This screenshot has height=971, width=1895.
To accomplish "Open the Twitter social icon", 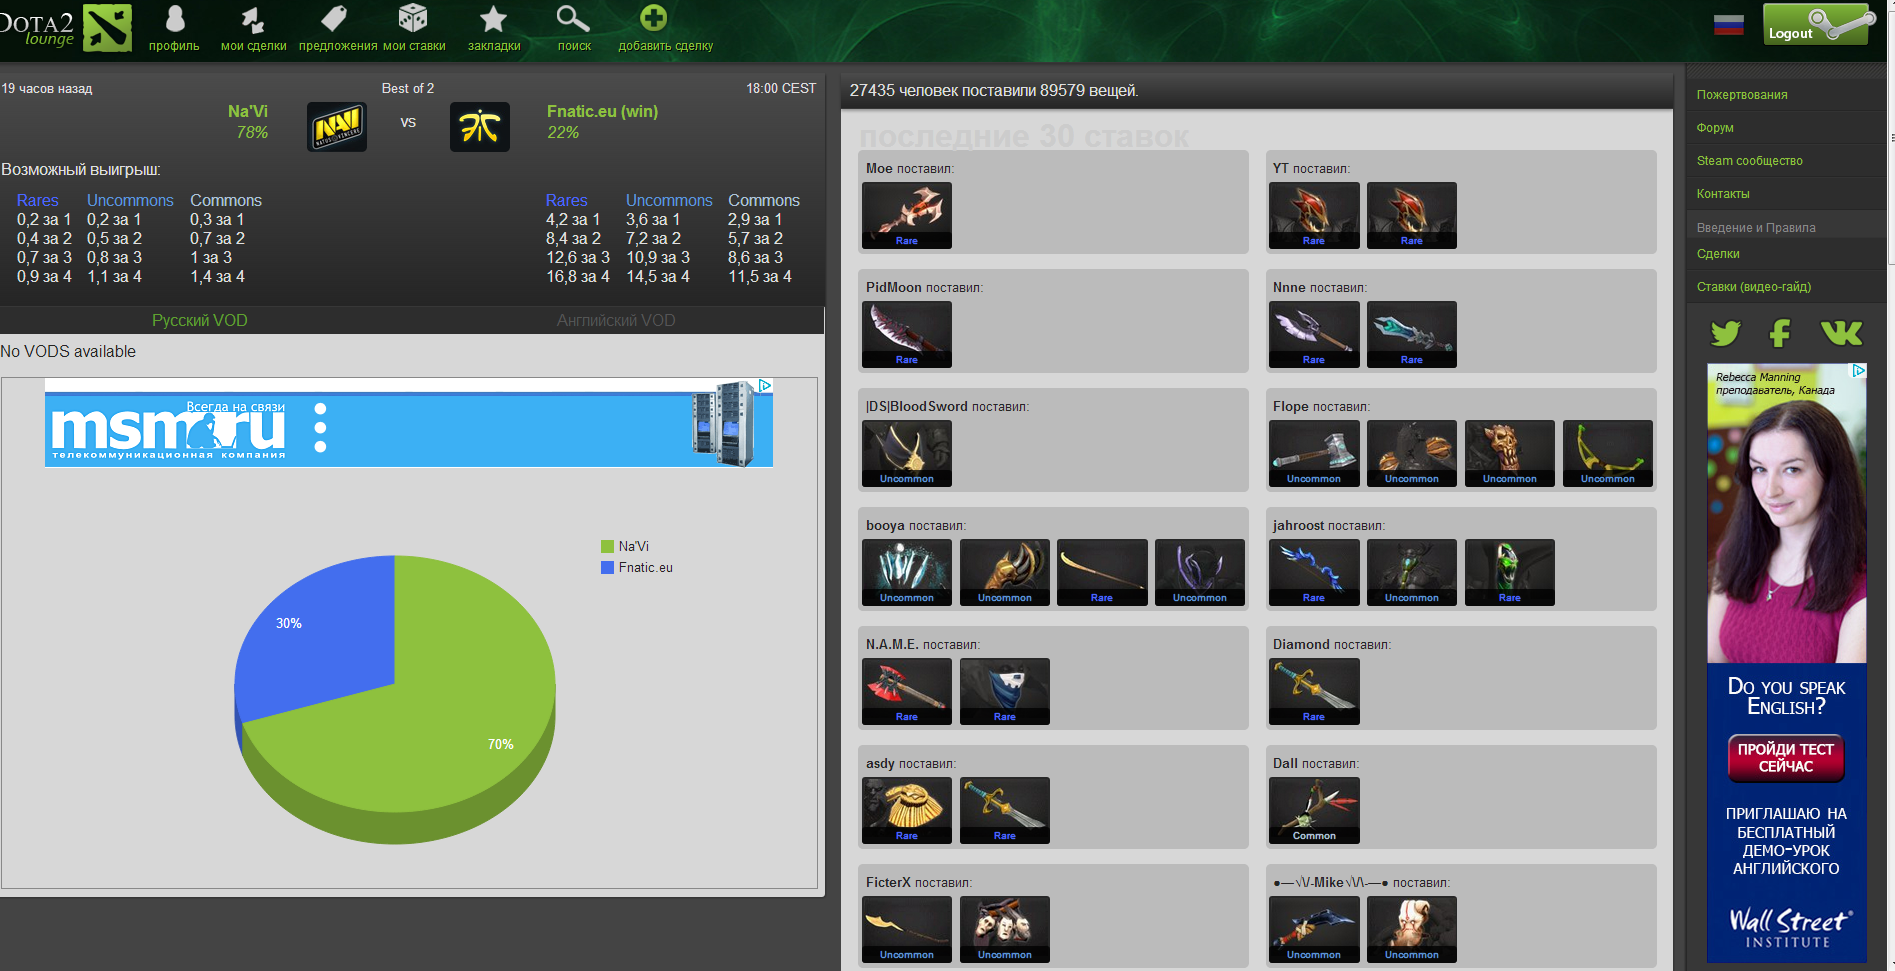I will 1725,333.
